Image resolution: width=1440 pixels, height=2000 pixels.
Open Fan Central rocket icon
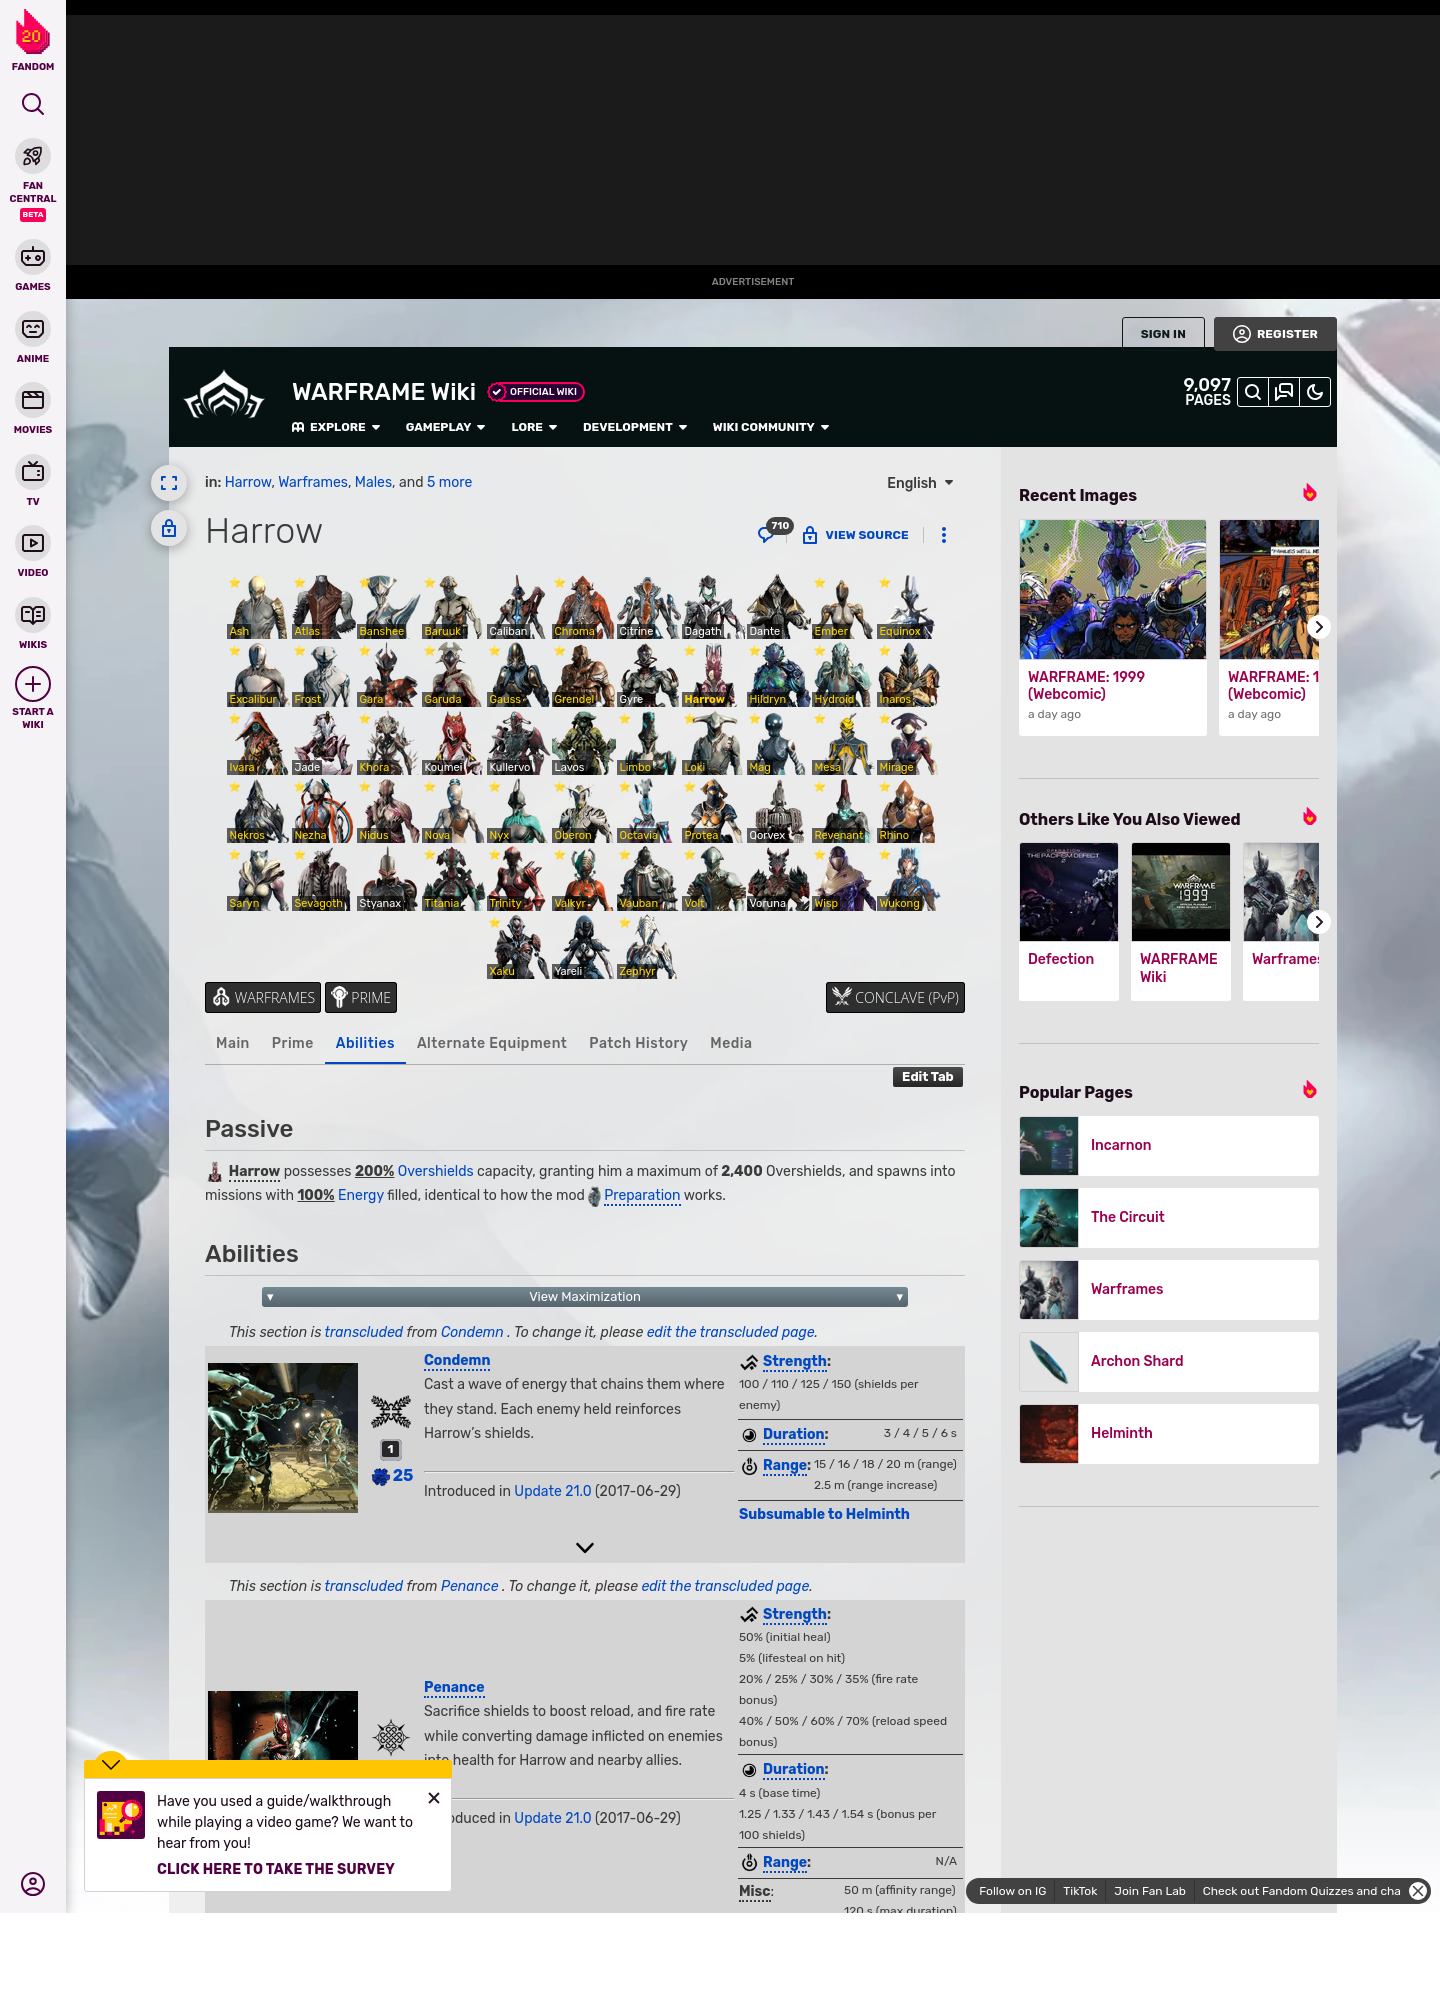(33, 156)
